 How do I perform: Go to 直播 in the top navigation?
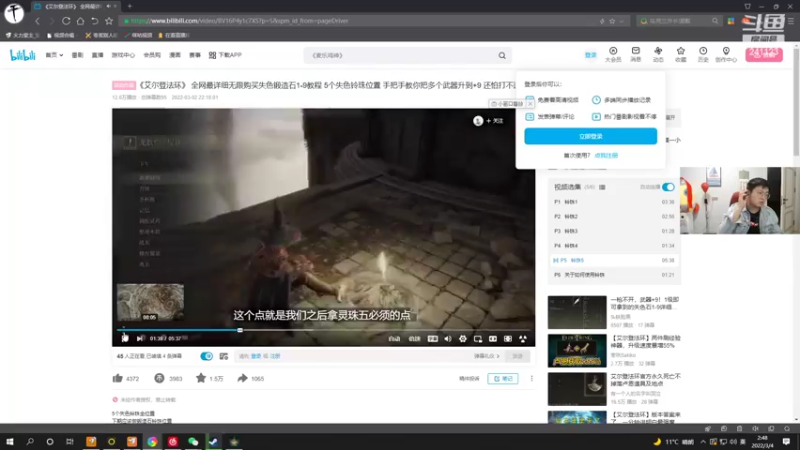coord(97,55)
